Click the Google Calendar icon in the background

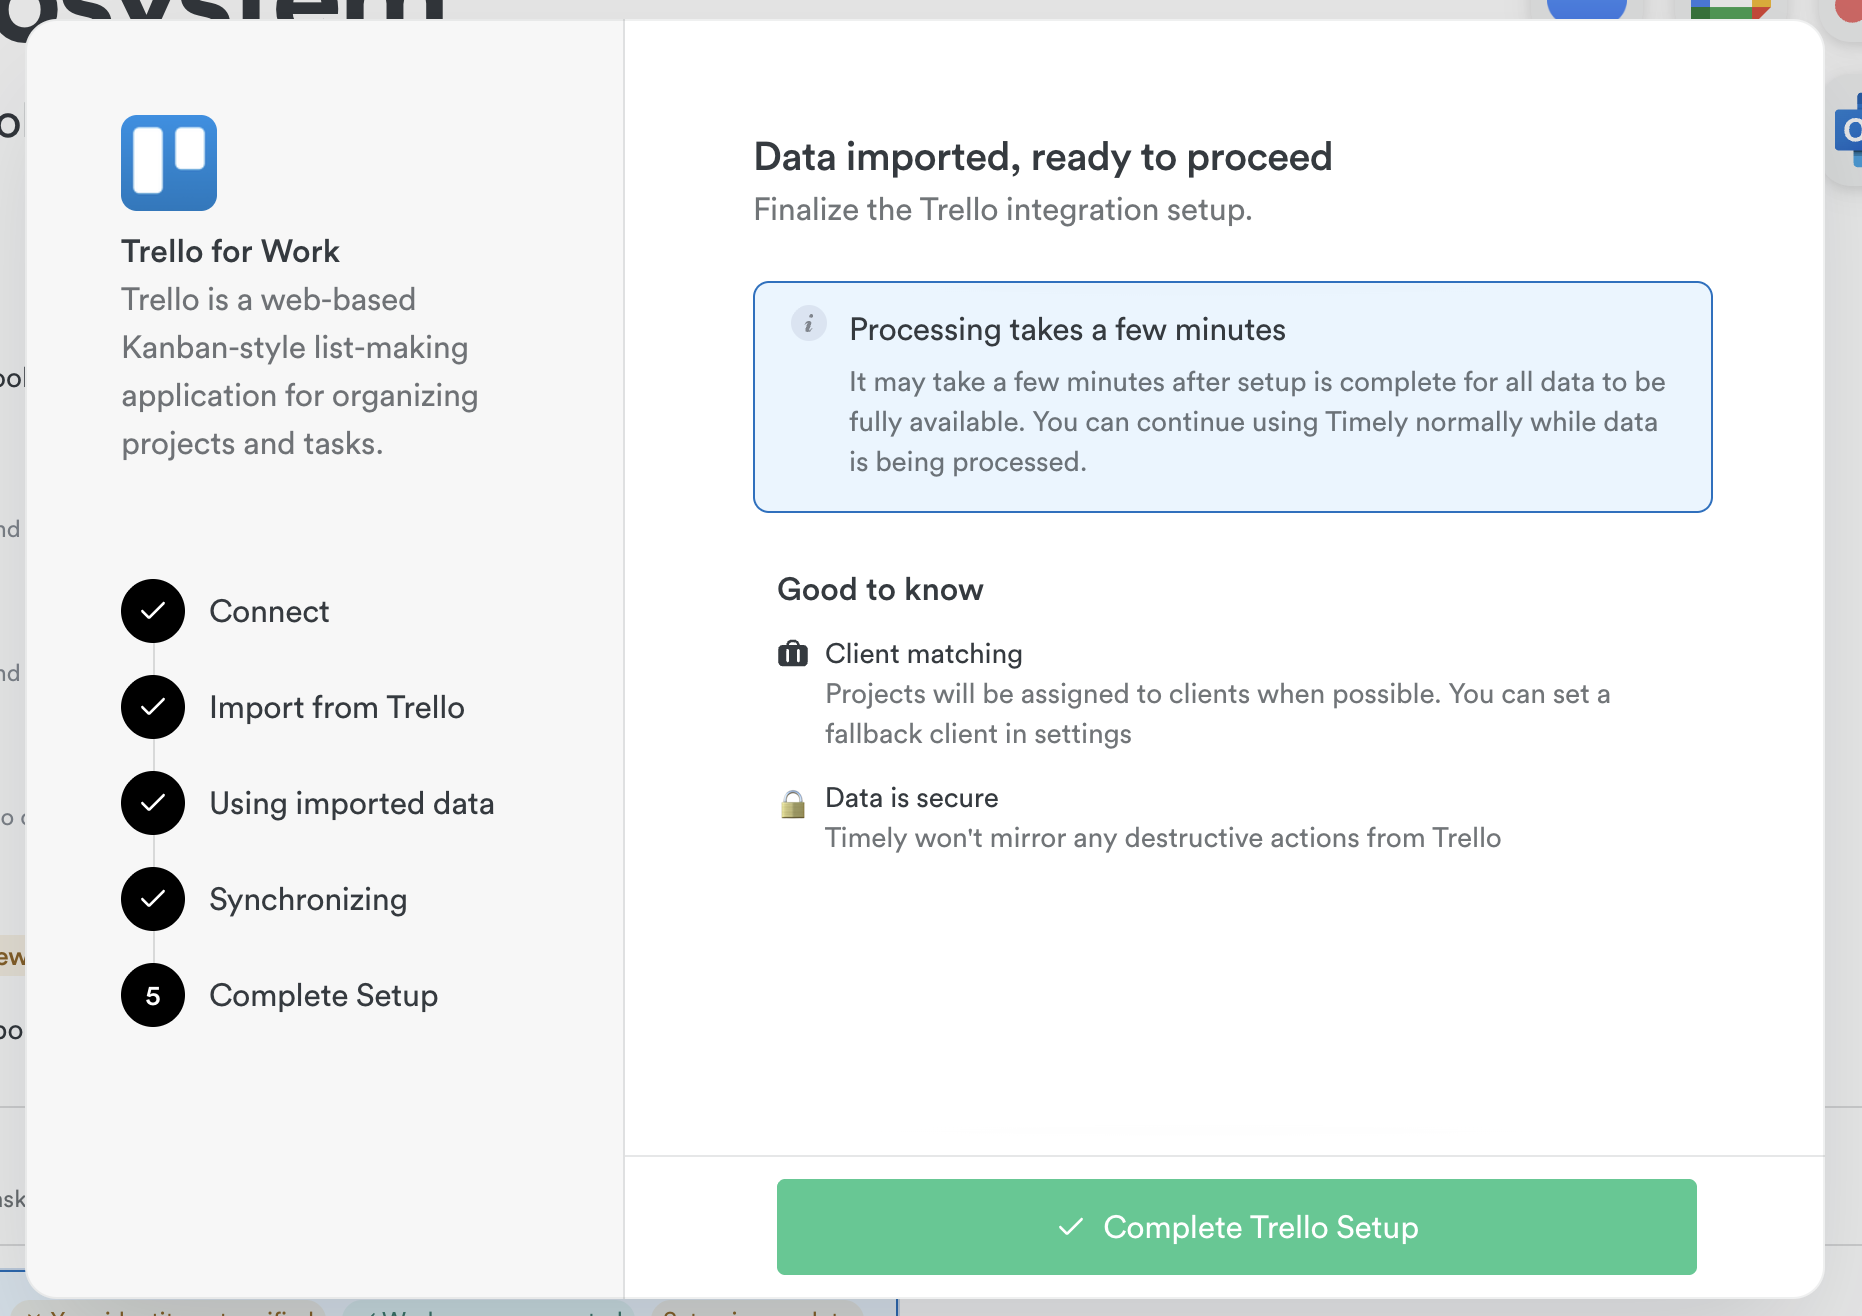tap(1729, 9)
